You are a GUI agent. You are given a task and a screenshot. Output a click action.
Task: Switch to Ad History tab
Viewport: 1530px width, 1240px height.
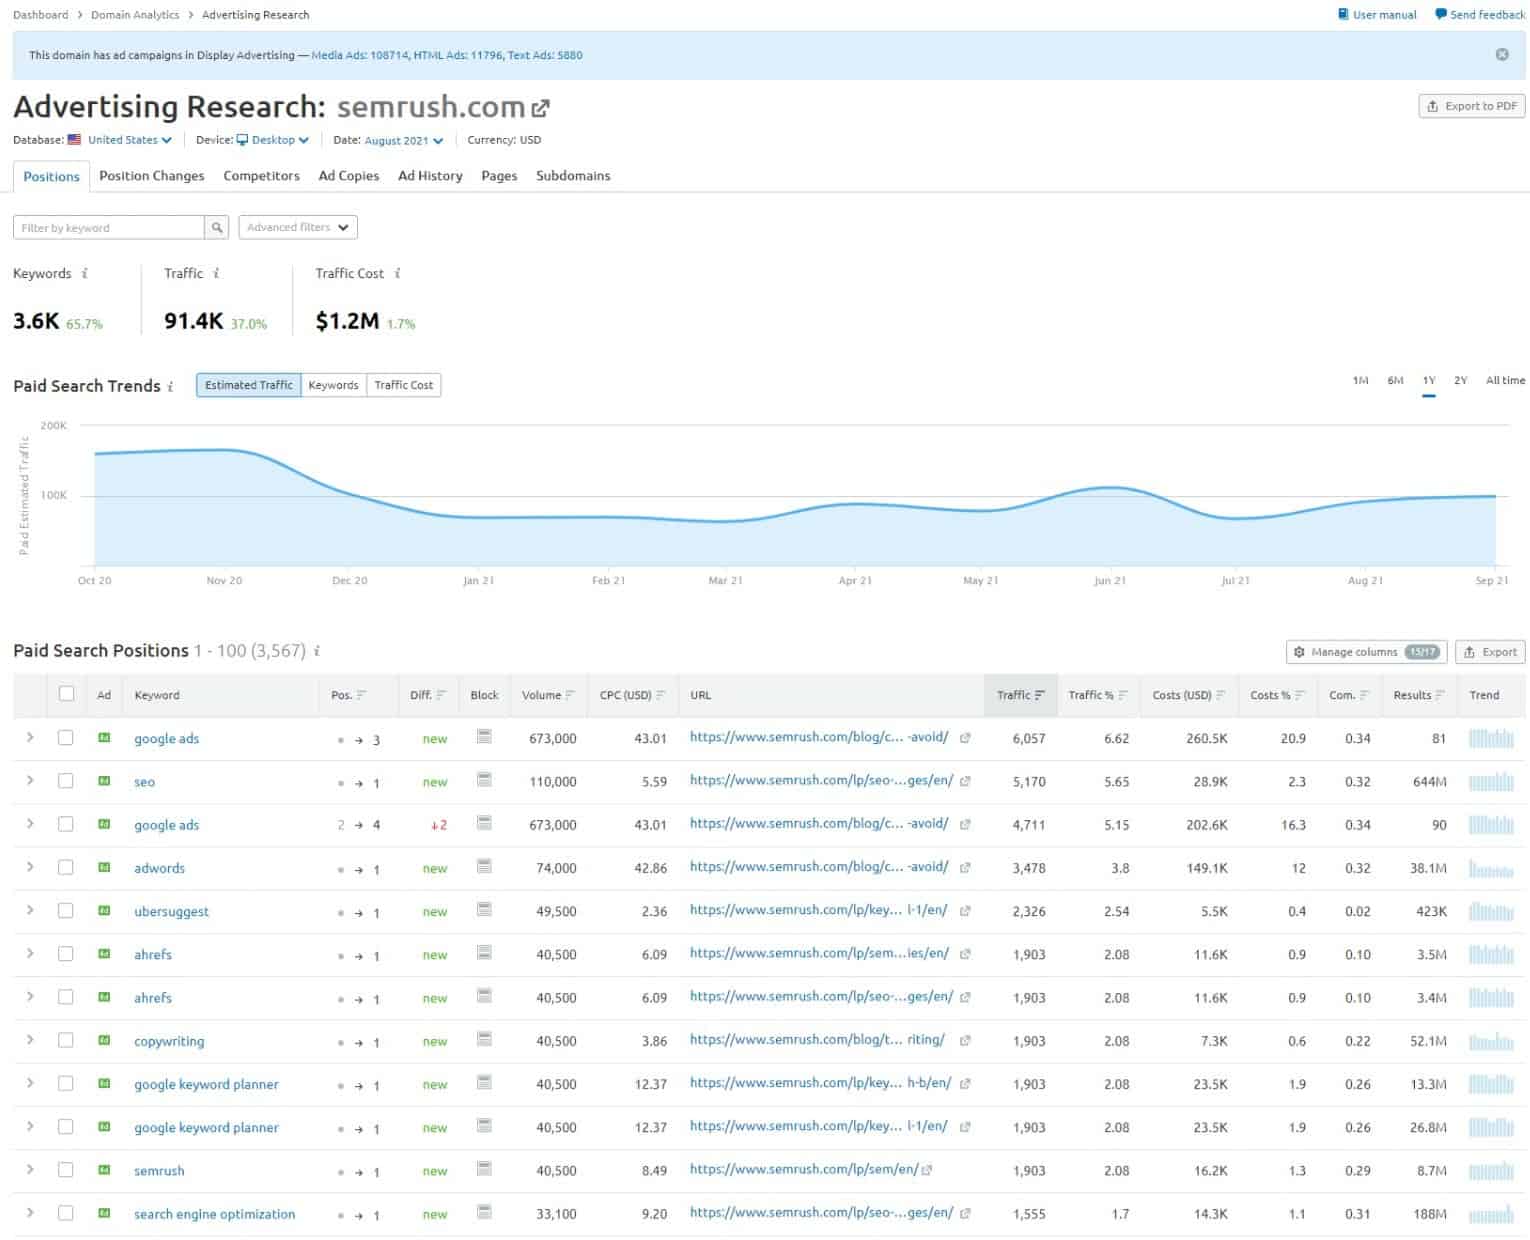(430, 176)
